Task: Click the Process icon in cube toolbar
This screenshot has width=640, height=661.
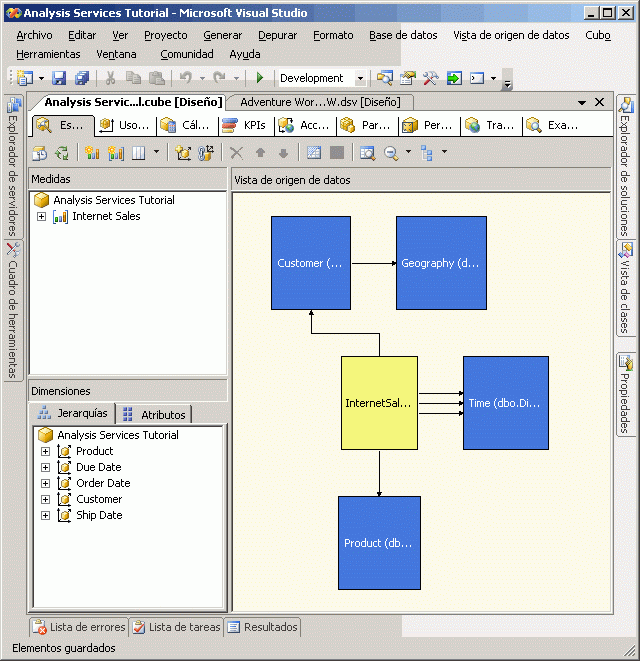Action: (40, 153)
